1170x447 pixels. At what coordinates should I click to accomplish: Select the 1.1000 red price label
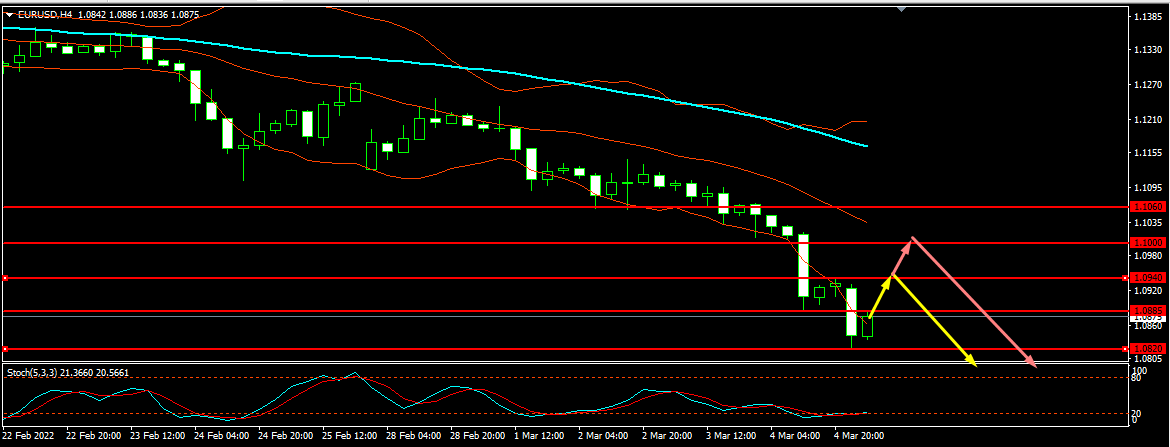[1146, 243]
